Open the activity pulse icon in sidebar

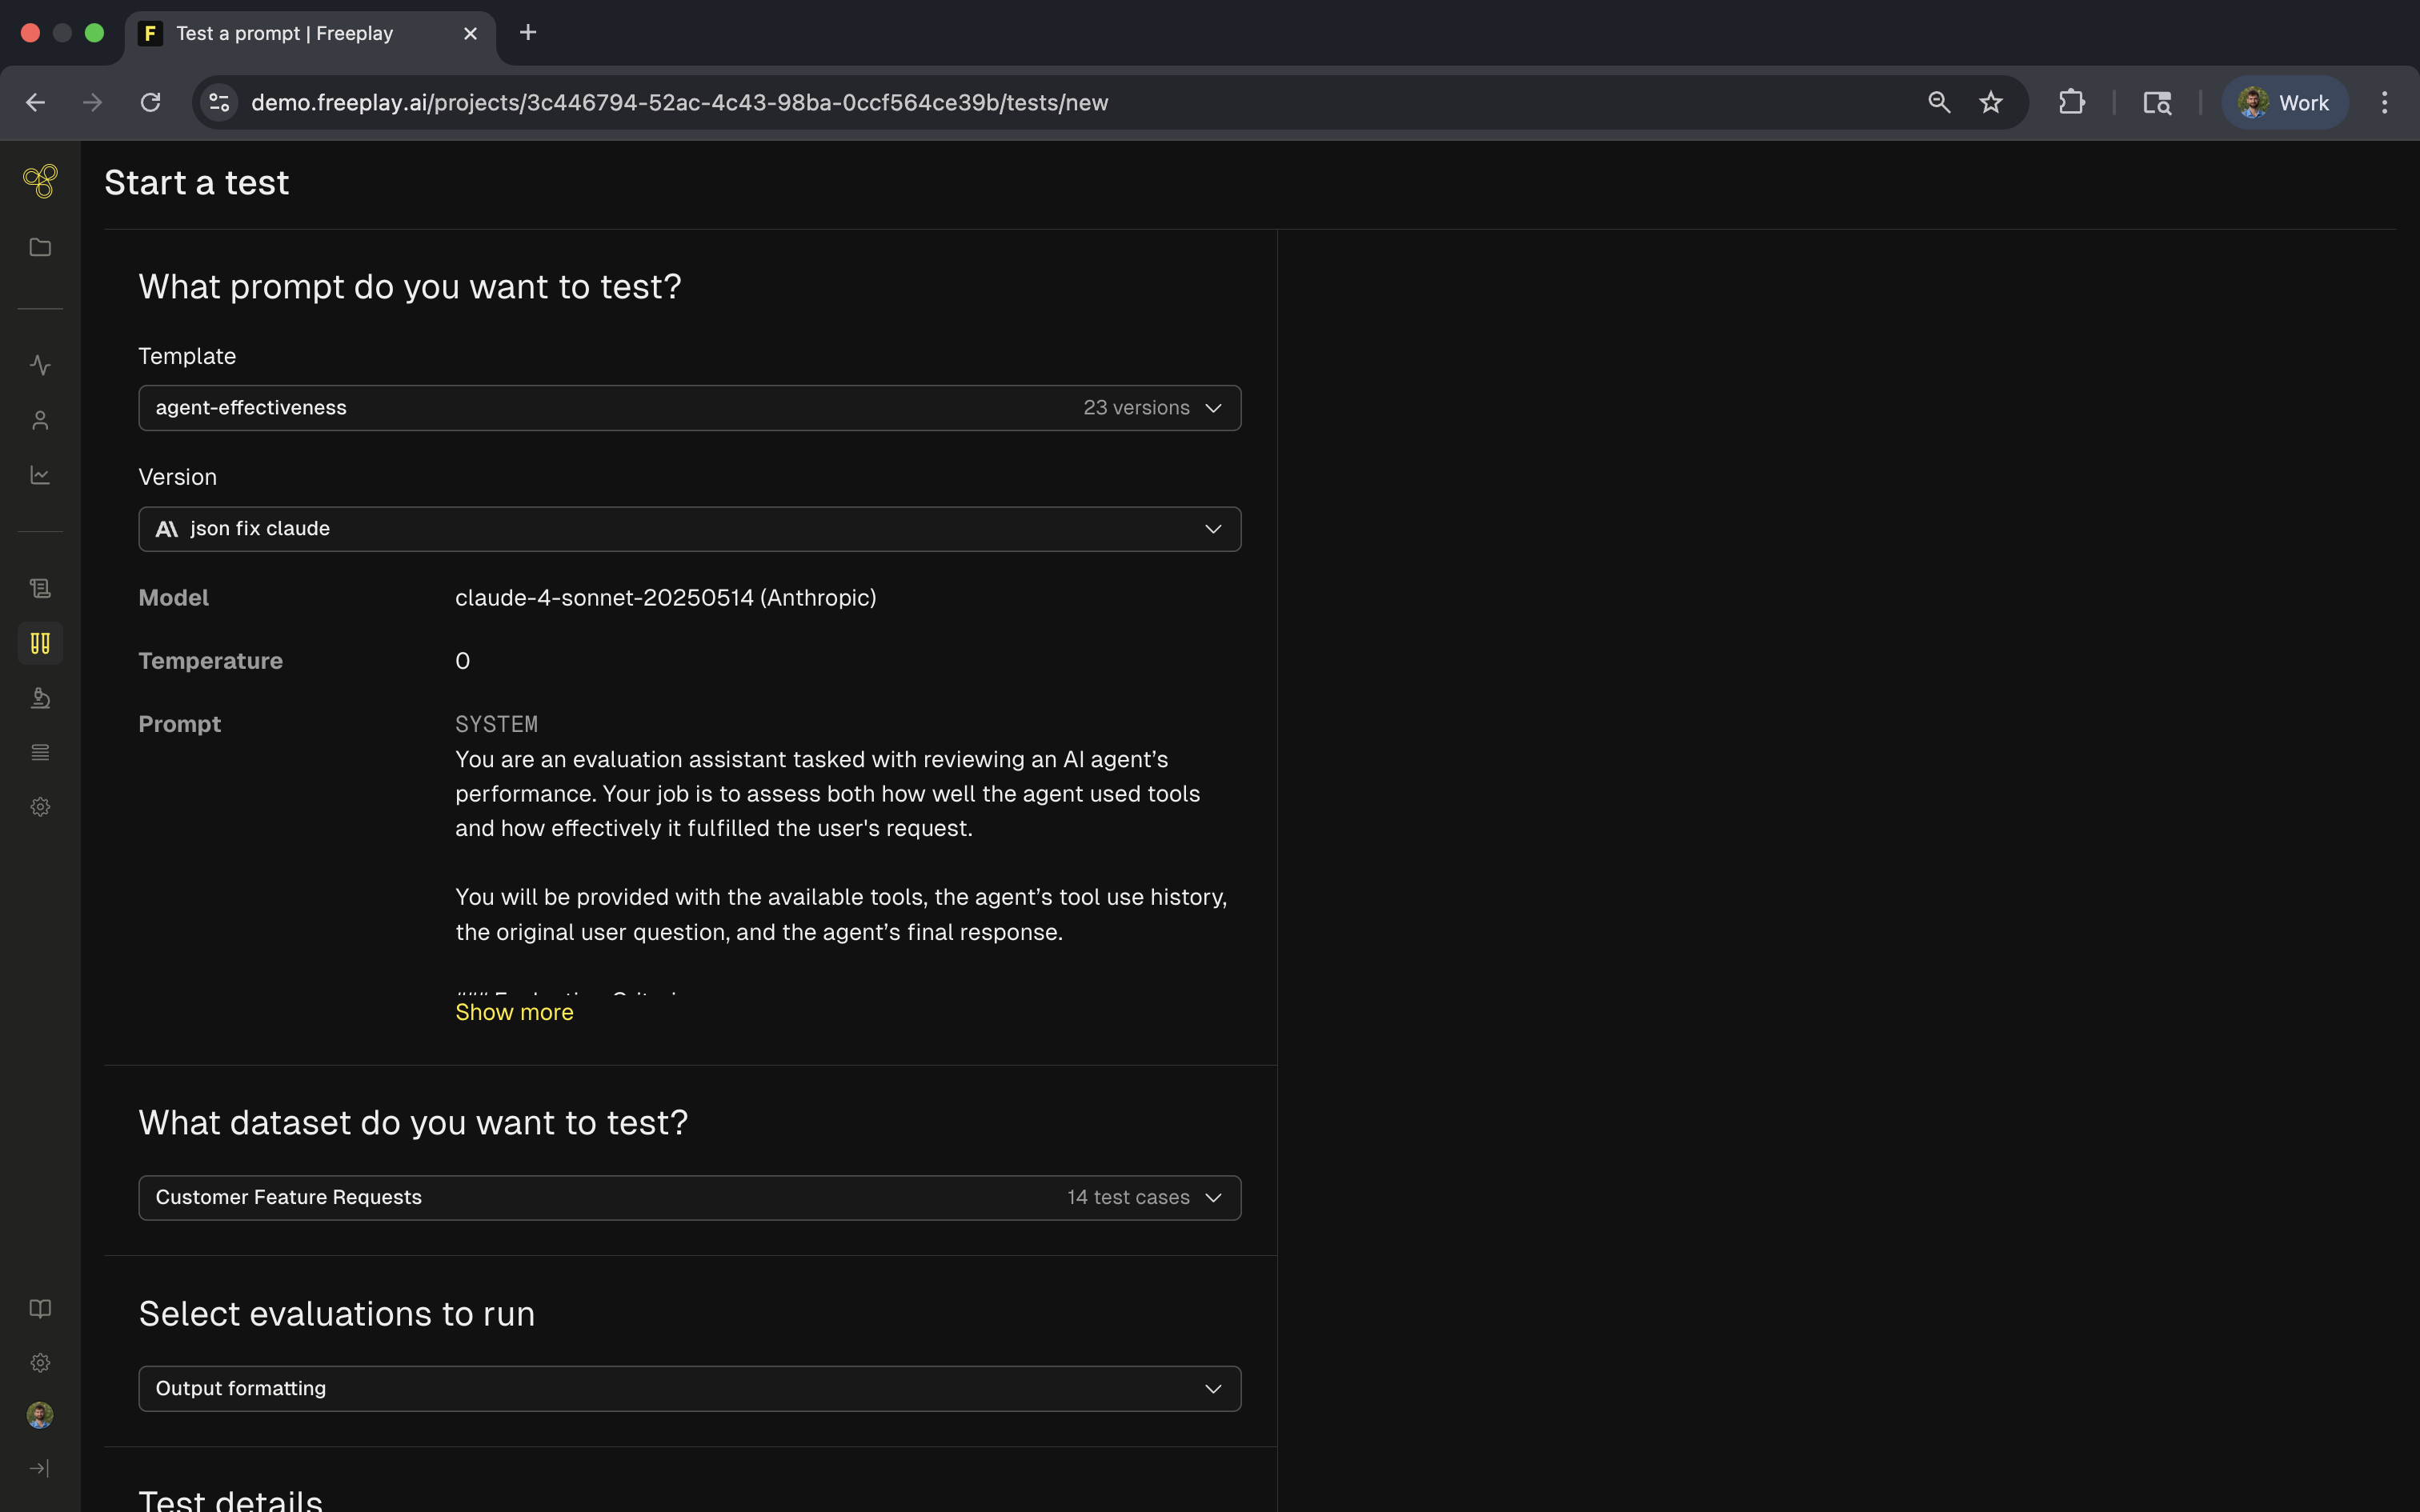(x=40, y=365)
